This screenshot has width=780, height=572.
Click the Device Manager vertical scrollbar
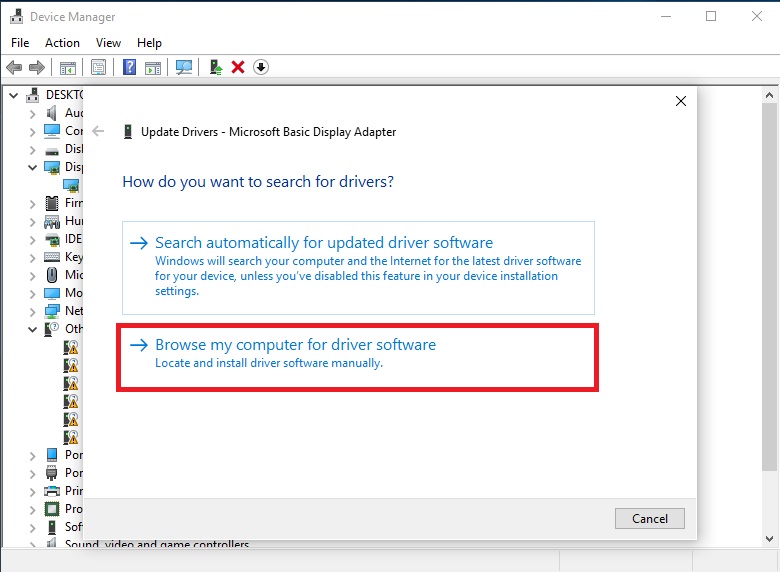(769, 300)
